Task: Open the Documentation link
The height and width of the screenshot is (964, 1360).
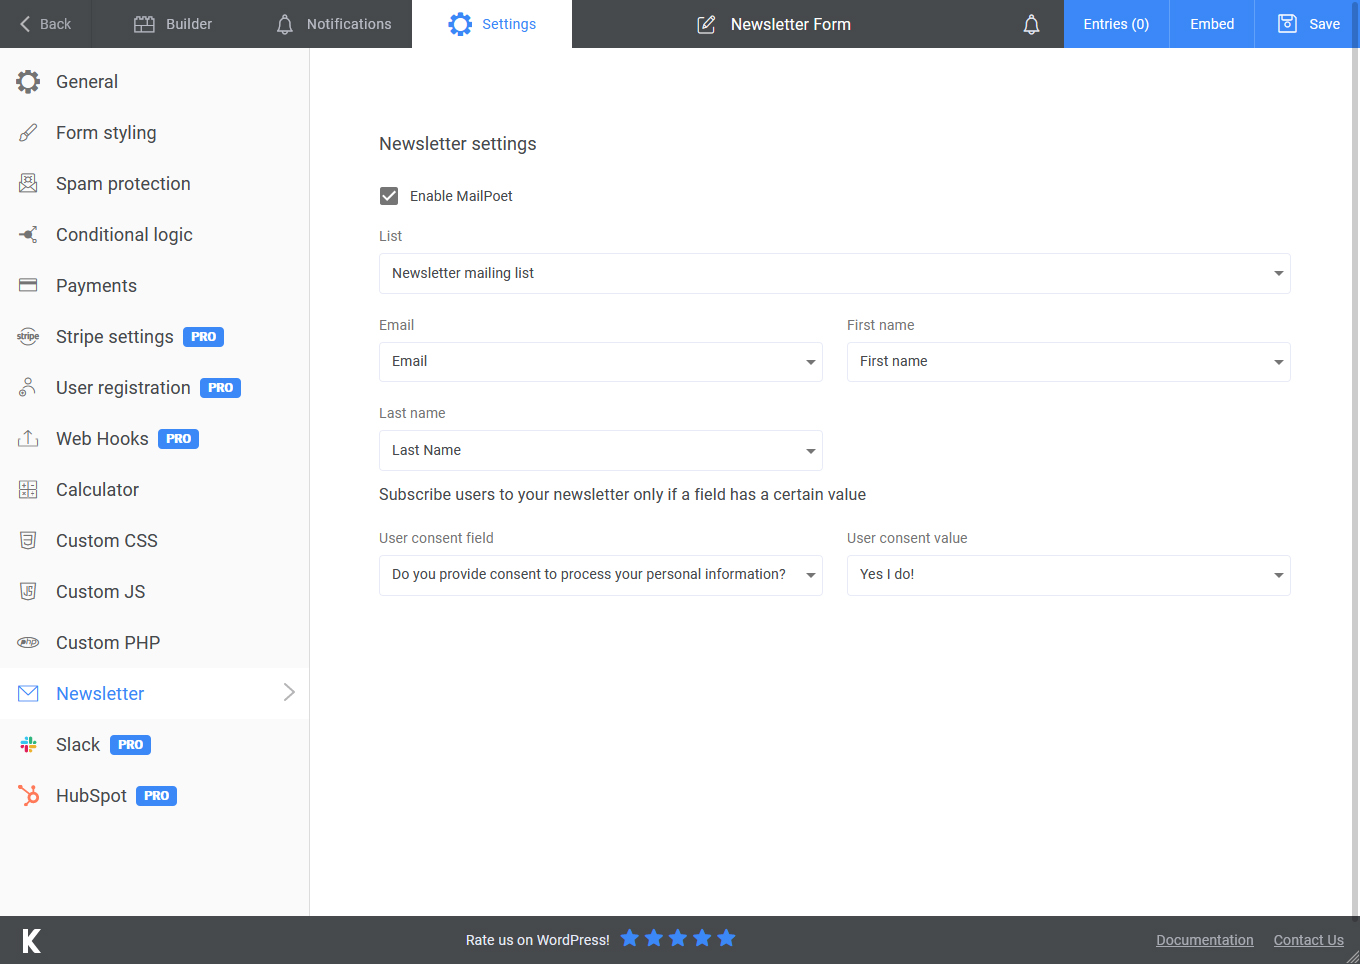Action: 1205,940
